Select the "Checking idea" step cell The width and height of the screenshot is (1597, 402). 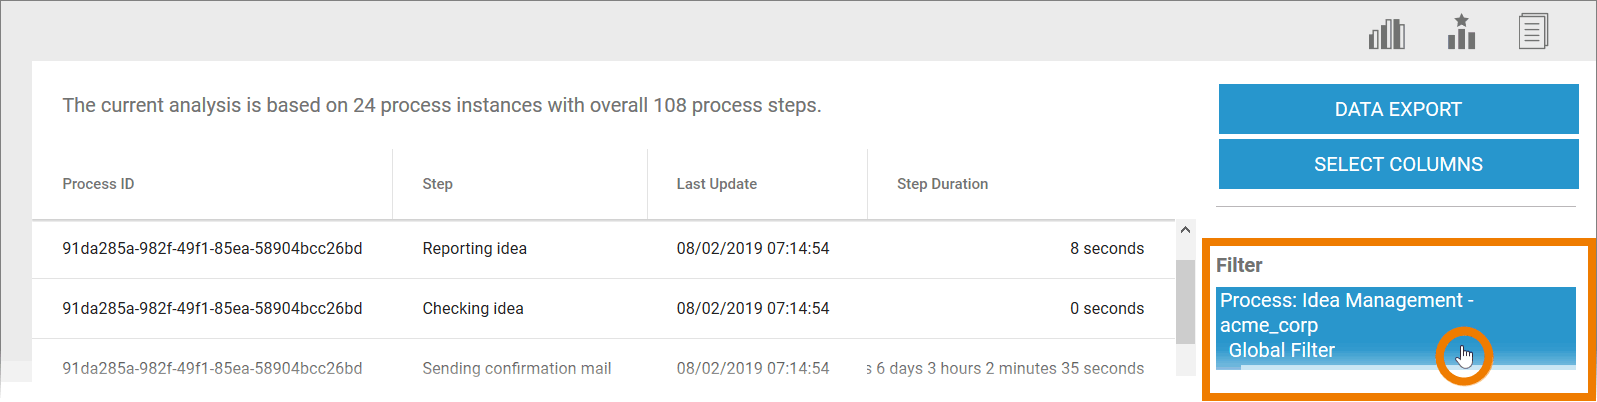click(x=472, y=309)
